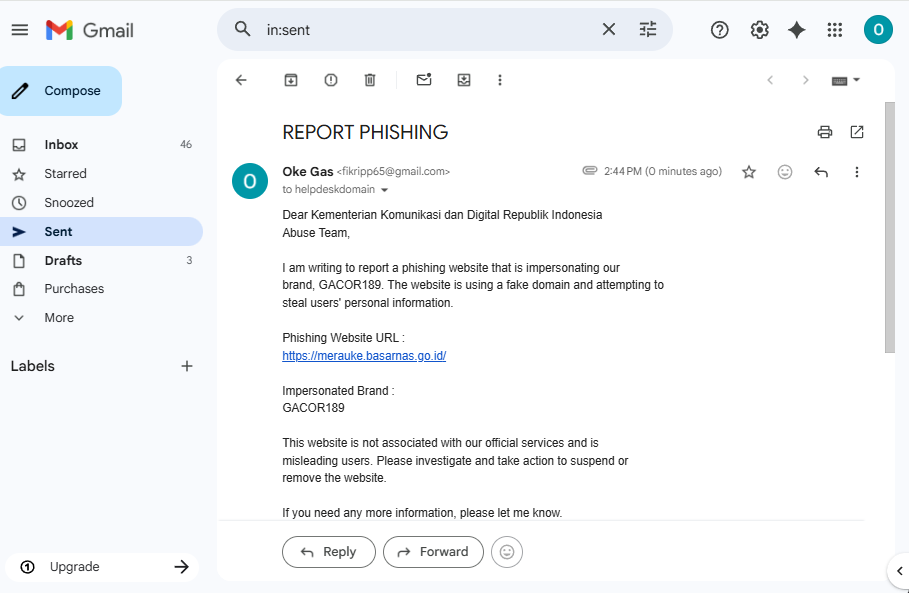
Task: Report this message as spam
Action: click(x=331, y=80)
